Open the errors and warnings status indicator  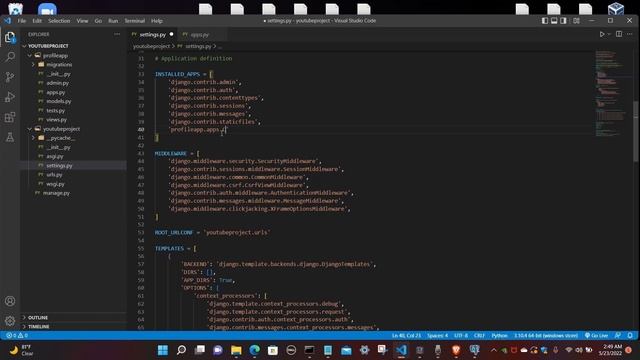pos(17,336)
